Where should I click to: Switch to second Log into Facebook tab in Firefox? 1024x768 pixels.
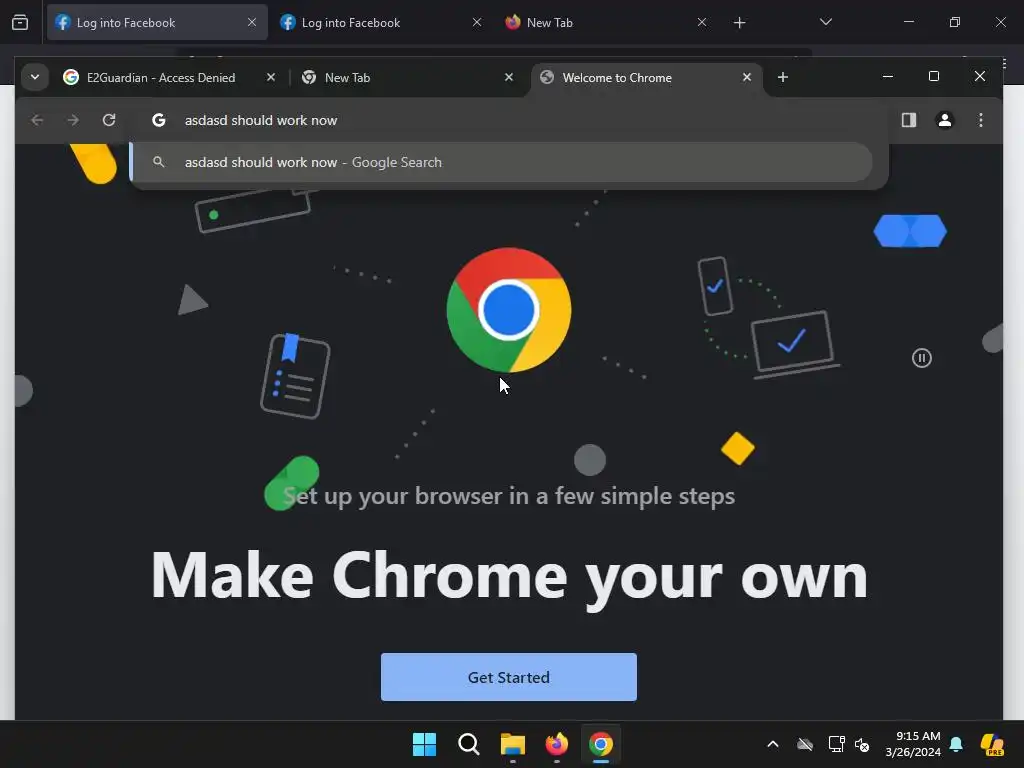point(381,23)
